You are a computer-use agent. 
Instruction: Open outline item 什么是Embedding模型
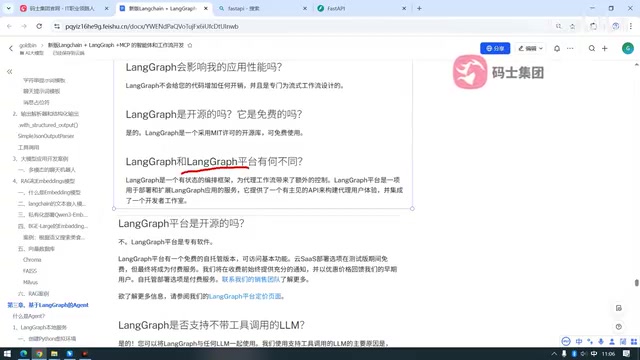pyautogui.click(x=49, y=192)
